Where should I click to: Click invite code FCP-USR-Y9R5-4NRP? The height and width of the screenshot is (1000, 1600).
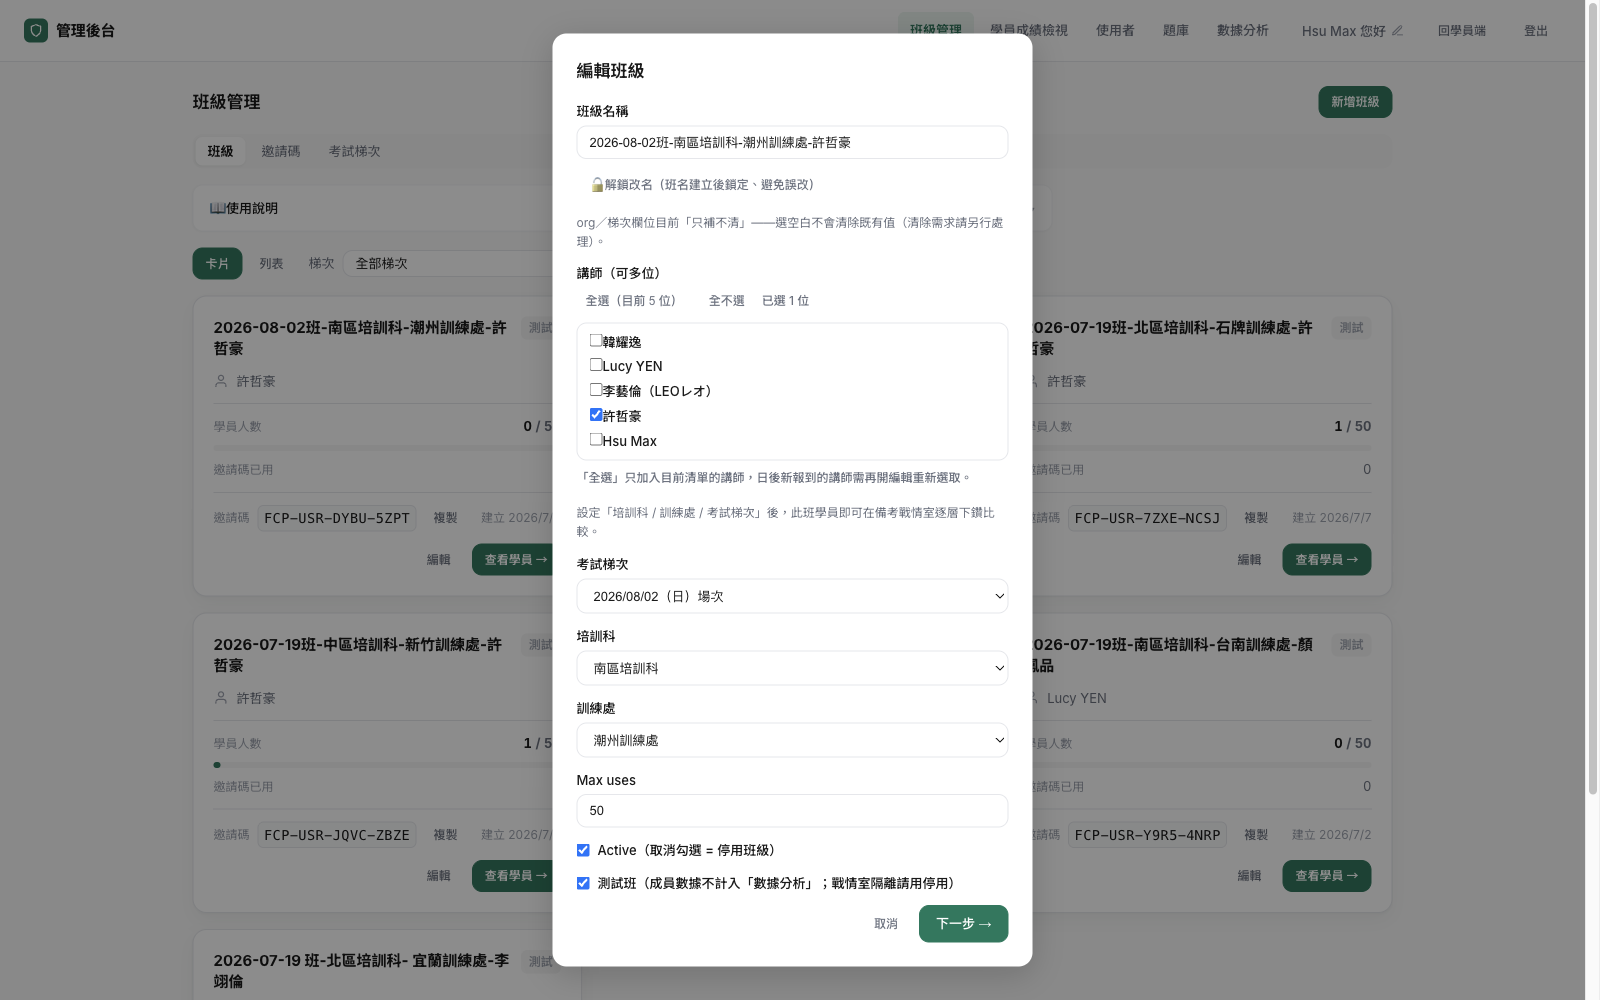point(1147,835)
